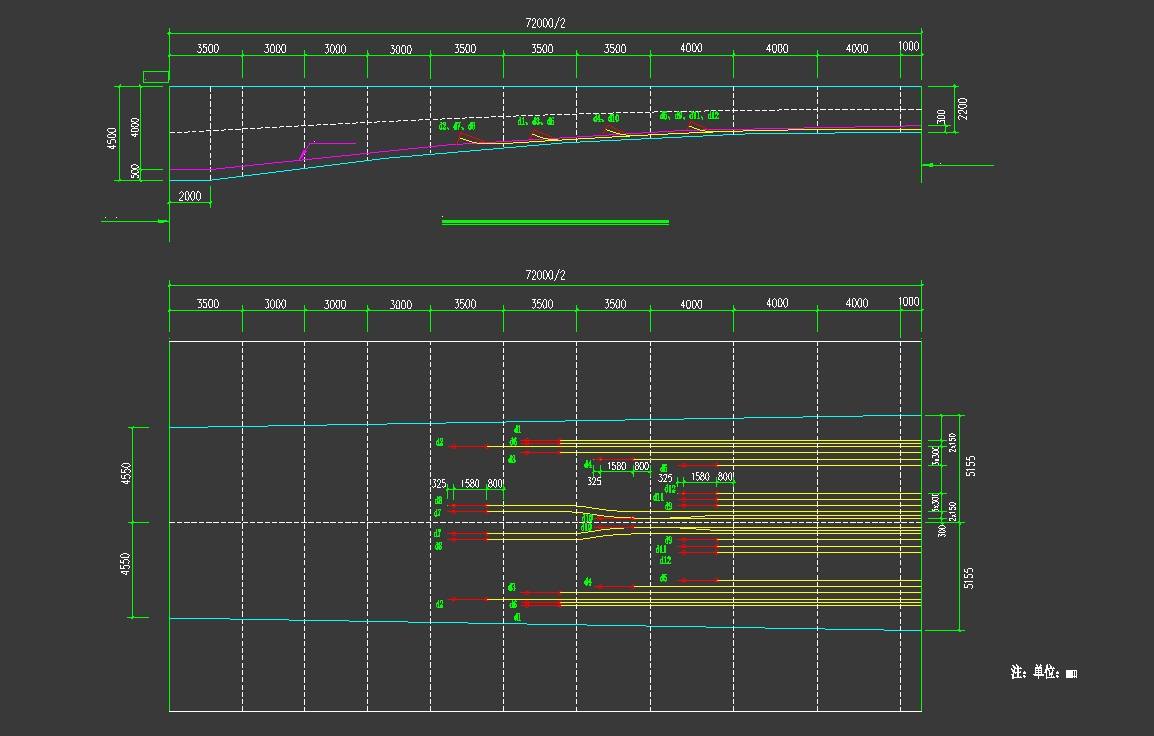Click the small green rectangle at top left
The width and height of the screenshot is (1154, 736).
[156, 76]
